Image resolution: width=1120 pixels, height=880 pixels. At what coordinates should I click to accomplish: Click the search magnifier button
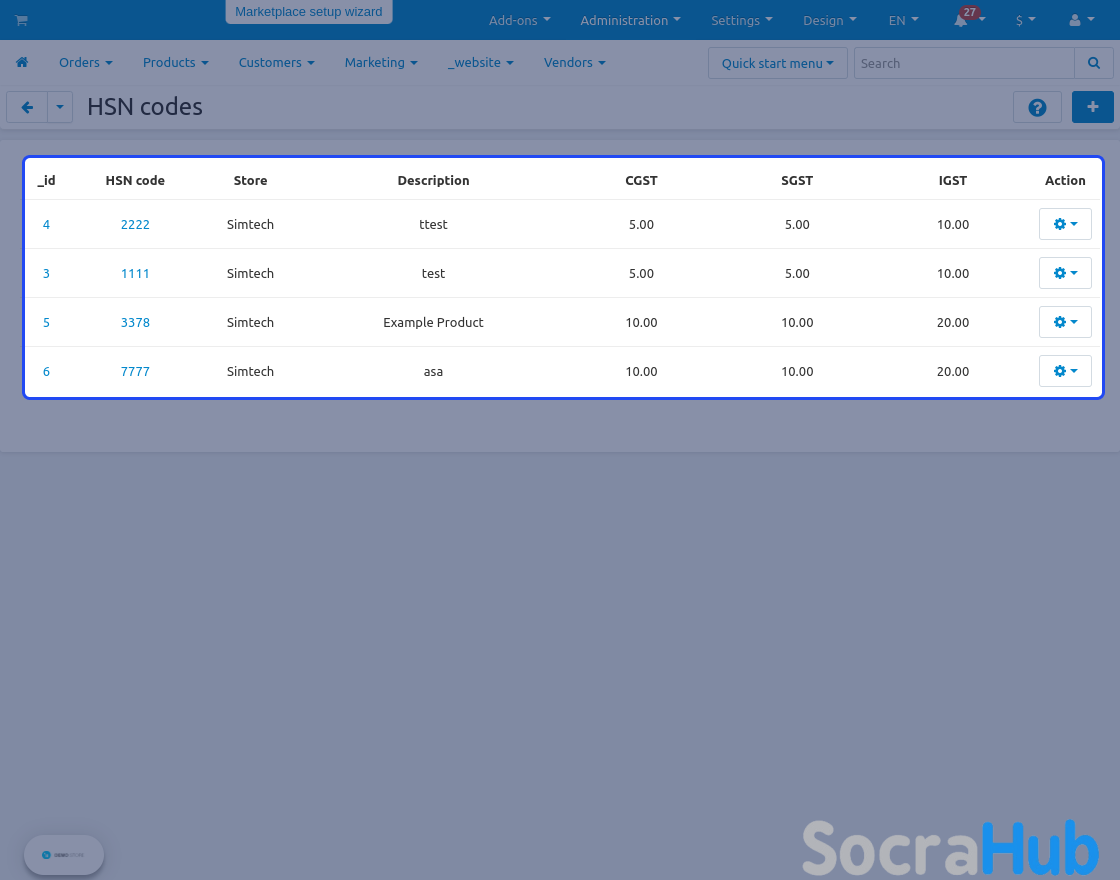tap(1093, 63)
